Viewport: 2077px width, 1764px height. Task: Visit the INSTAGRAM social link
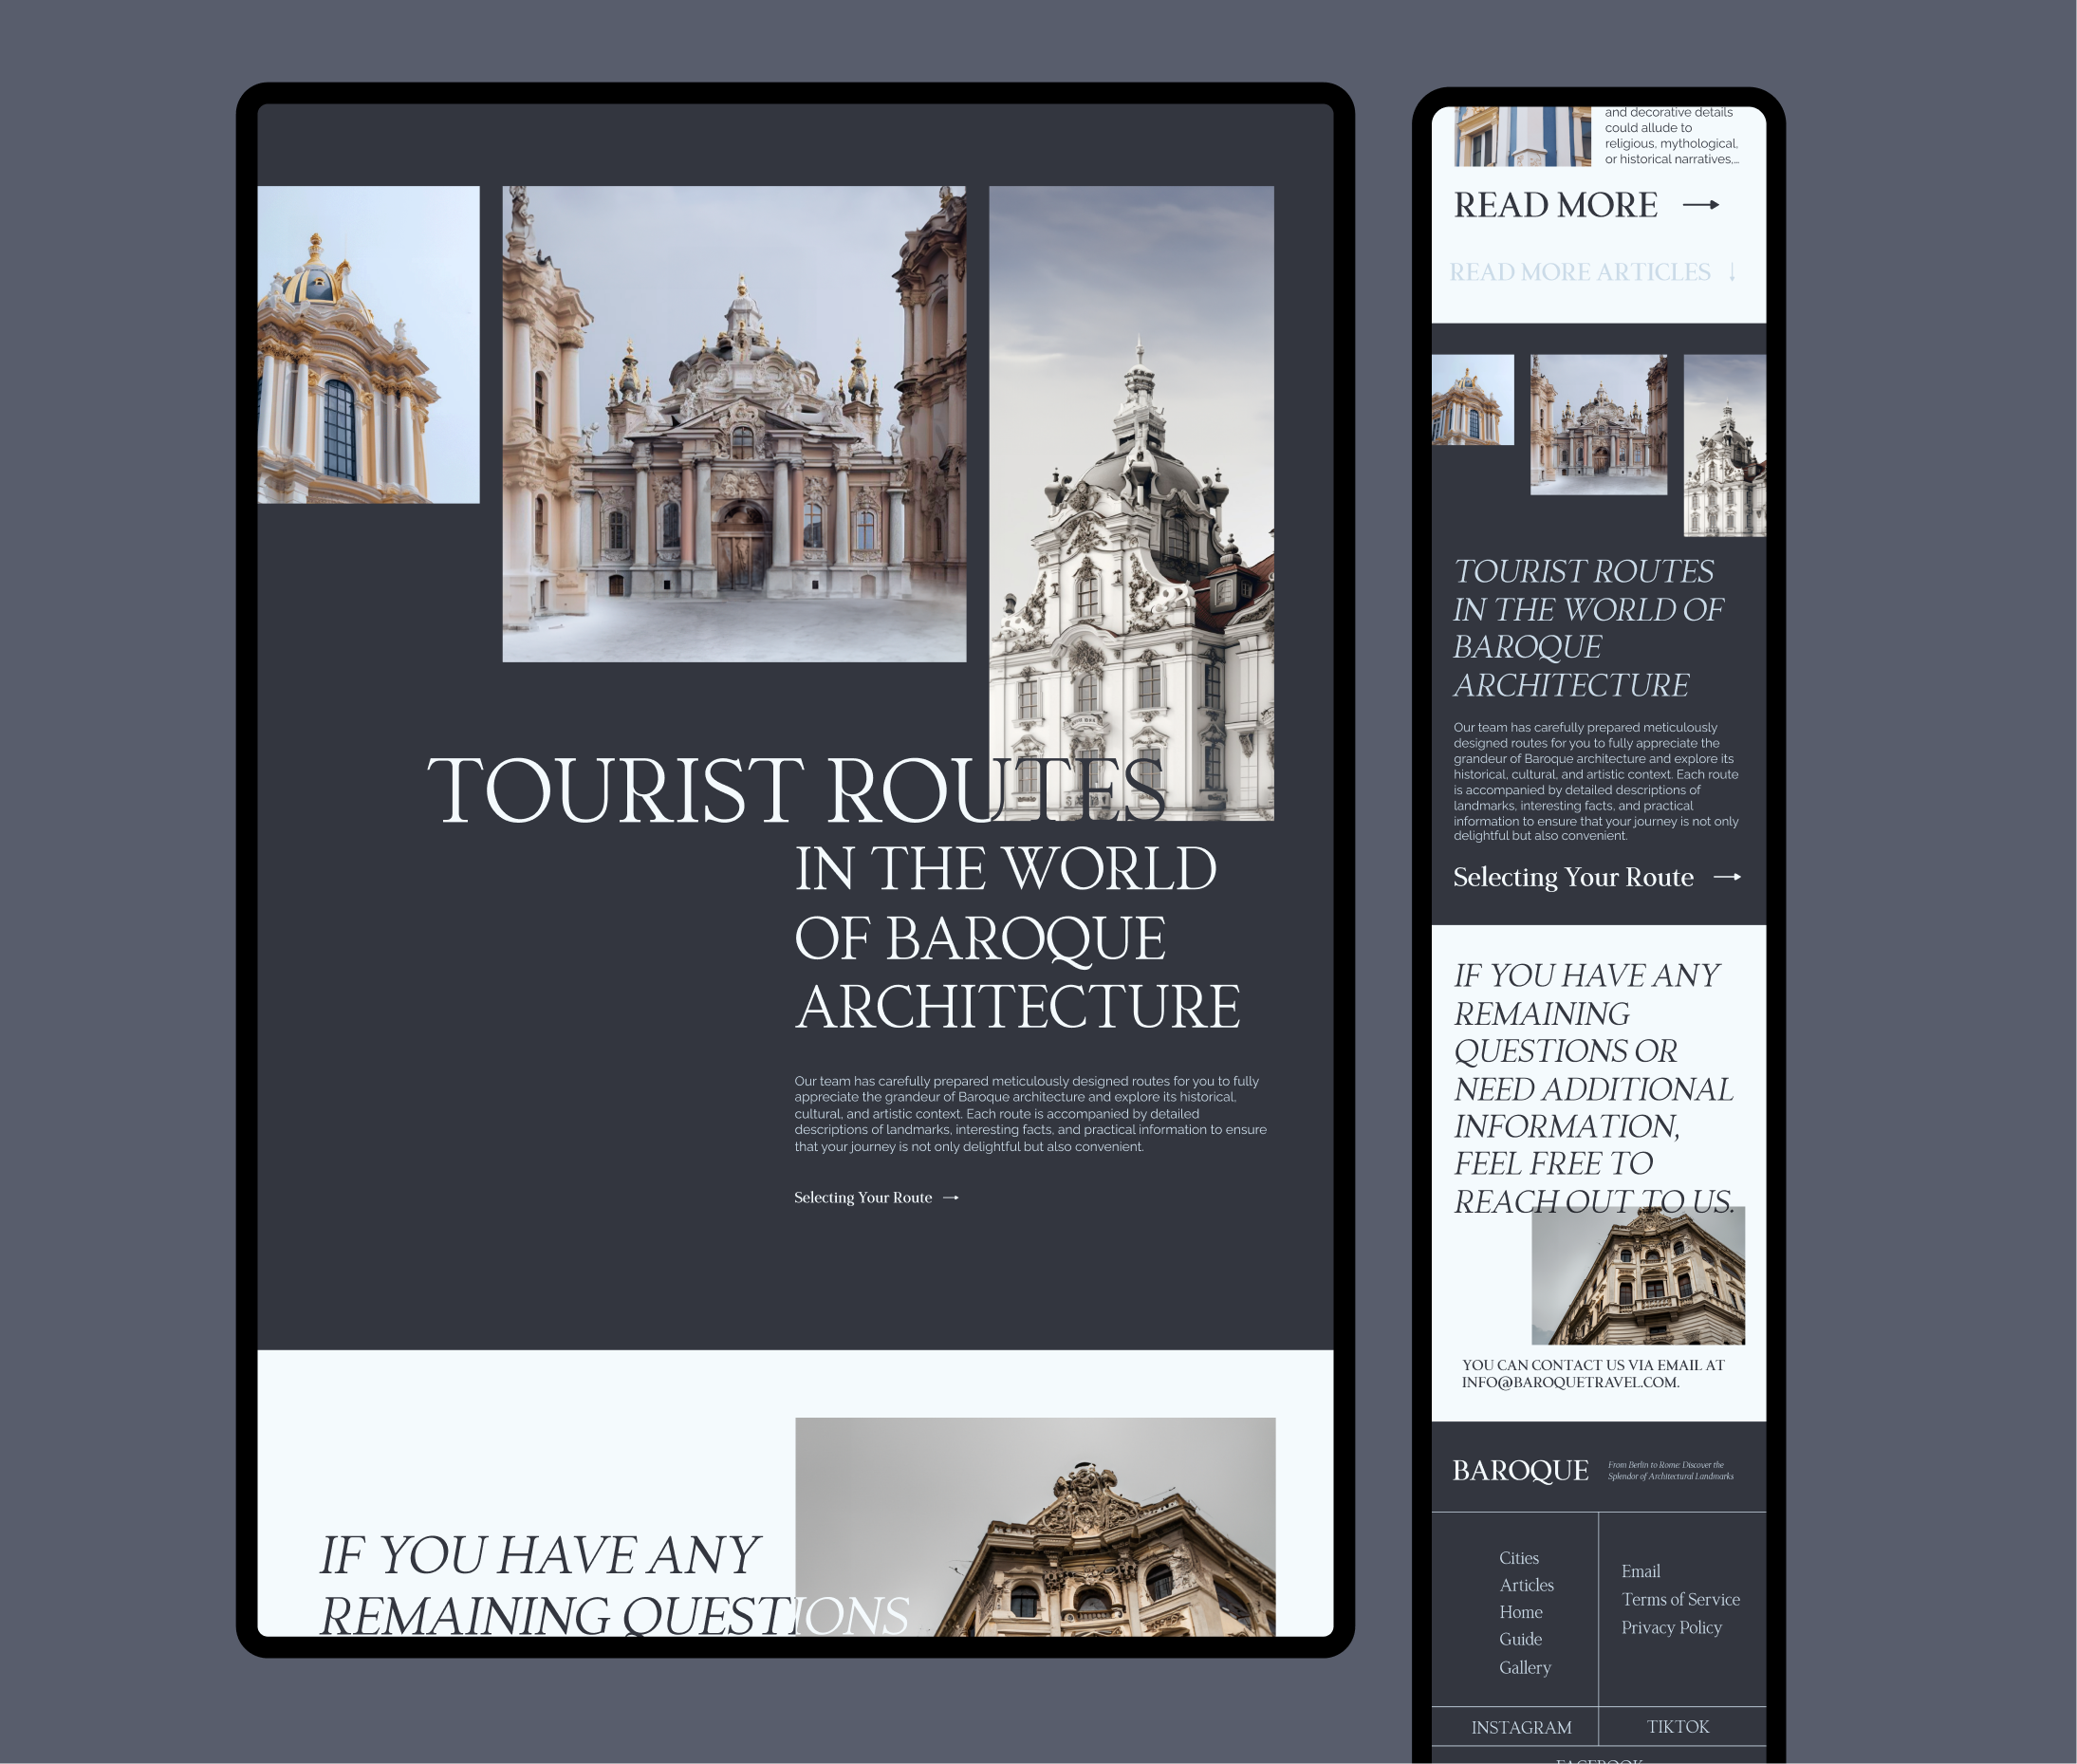click(1521, 1727)
